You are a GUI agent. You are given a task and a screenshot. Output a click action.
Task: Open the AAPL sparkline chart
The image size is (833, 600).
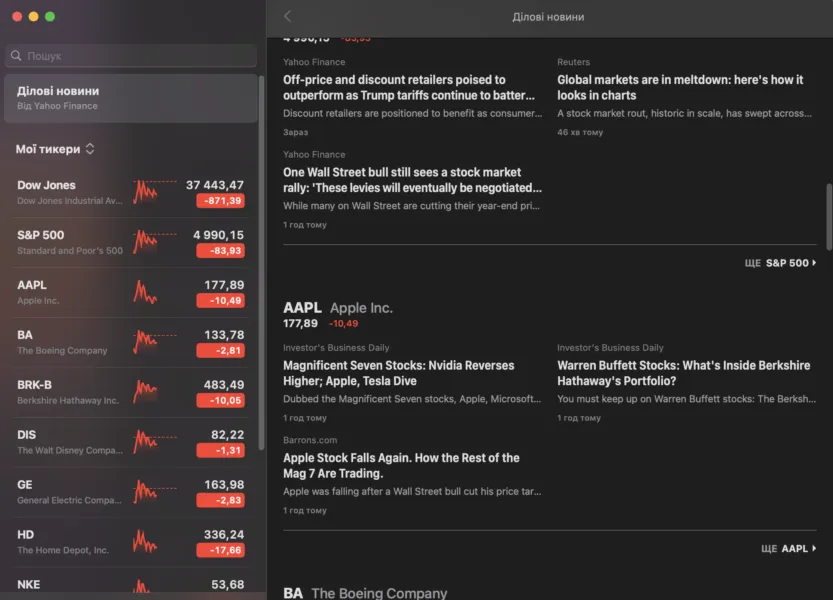point(145,292)
